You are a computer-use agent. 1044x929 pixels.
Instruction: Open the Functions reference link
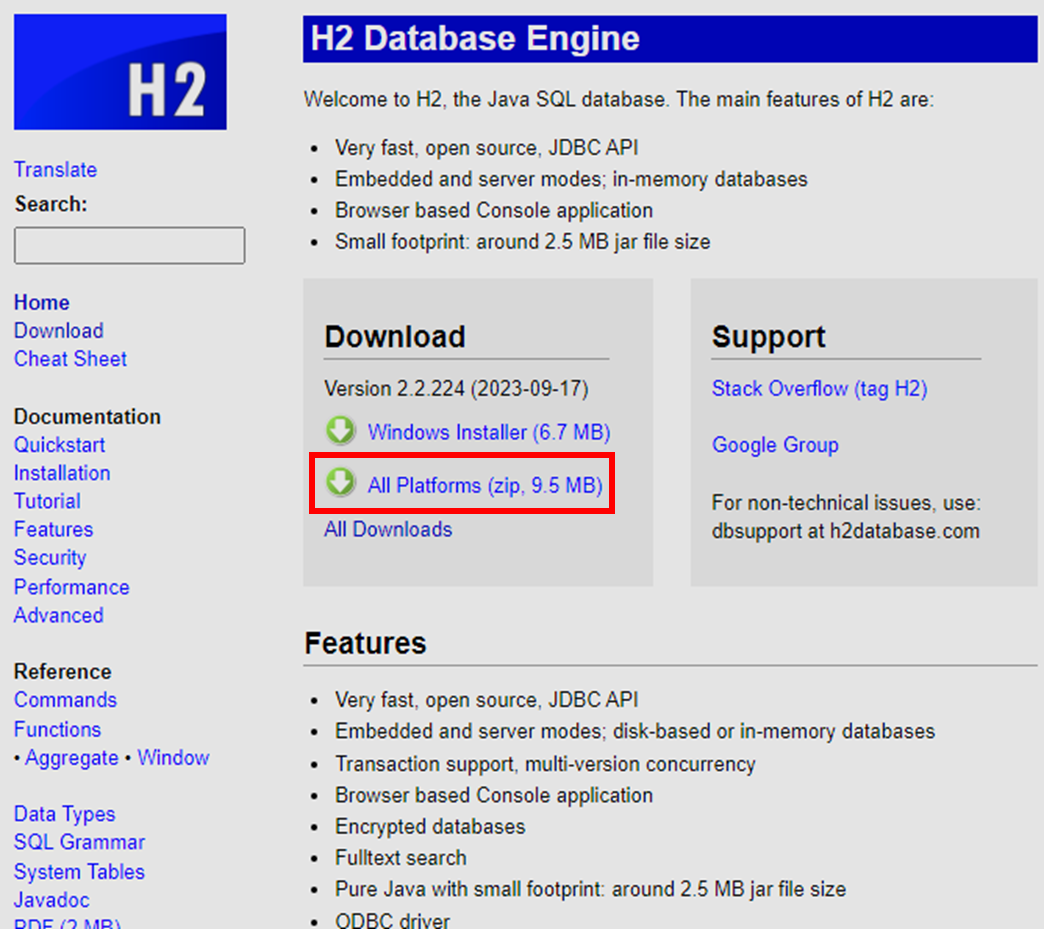pos(57,729)
